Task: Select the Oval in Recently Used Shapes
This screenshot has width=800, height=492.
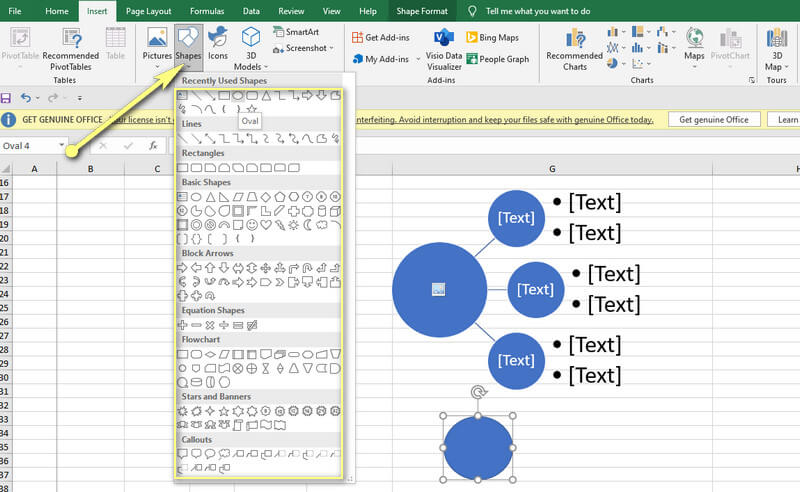Action: pos(238,95)
